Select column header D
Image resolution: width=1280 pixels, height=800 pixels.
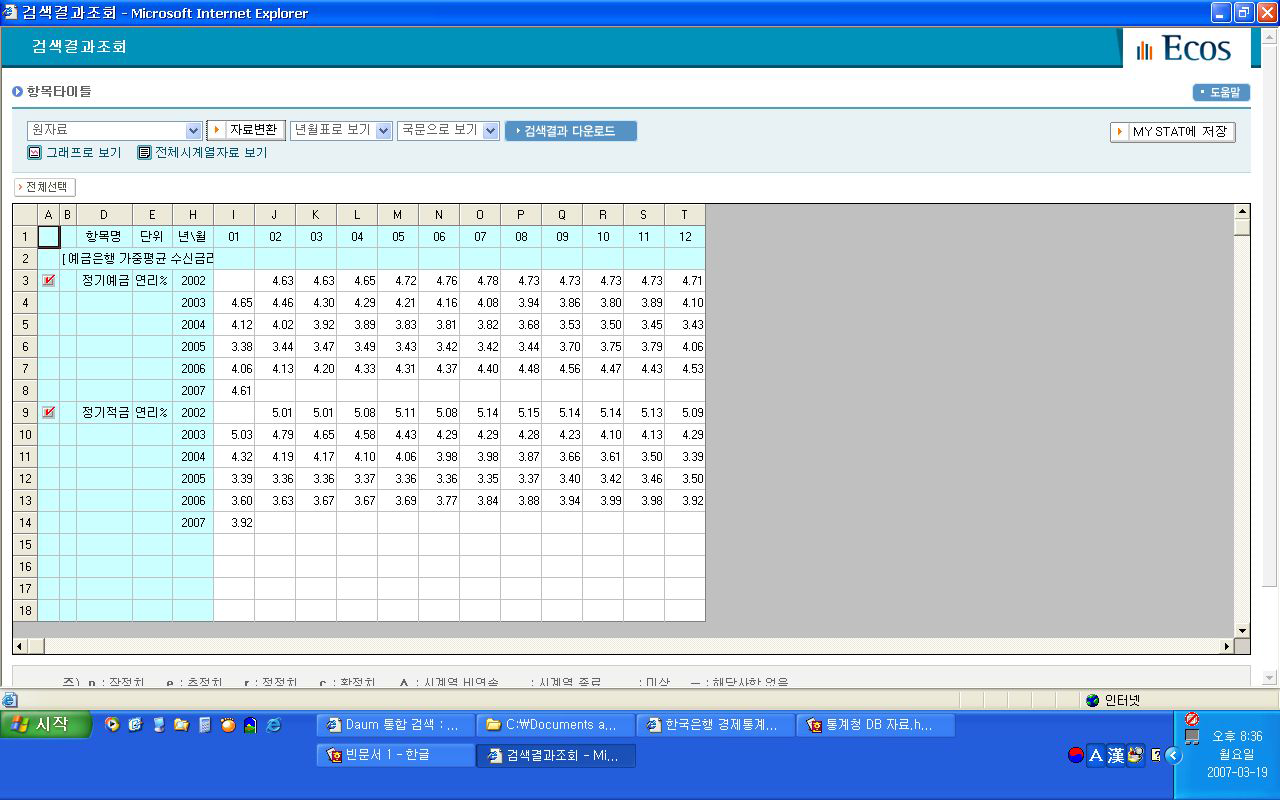coord(104,215)
